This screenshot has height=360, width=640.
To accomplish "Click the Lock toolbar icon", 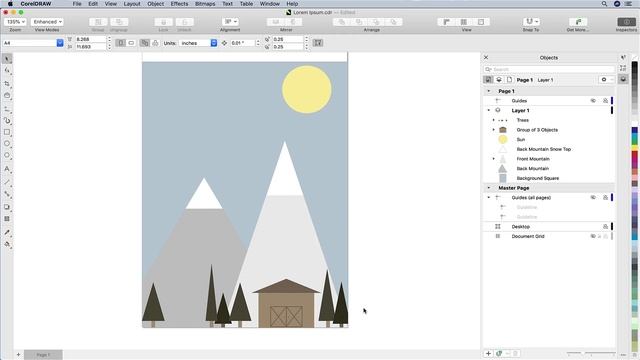I will (163, 22).
